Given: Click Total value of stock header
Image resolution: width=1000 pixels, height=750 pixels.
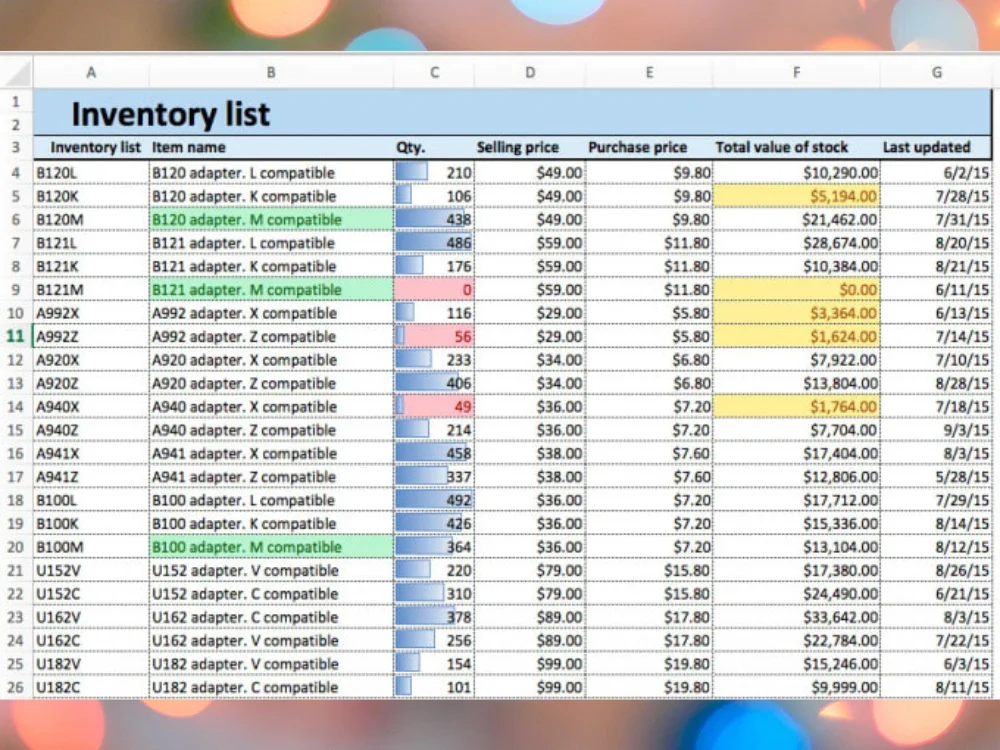Looking at the screenshot, I should click(x=796, y=147).
